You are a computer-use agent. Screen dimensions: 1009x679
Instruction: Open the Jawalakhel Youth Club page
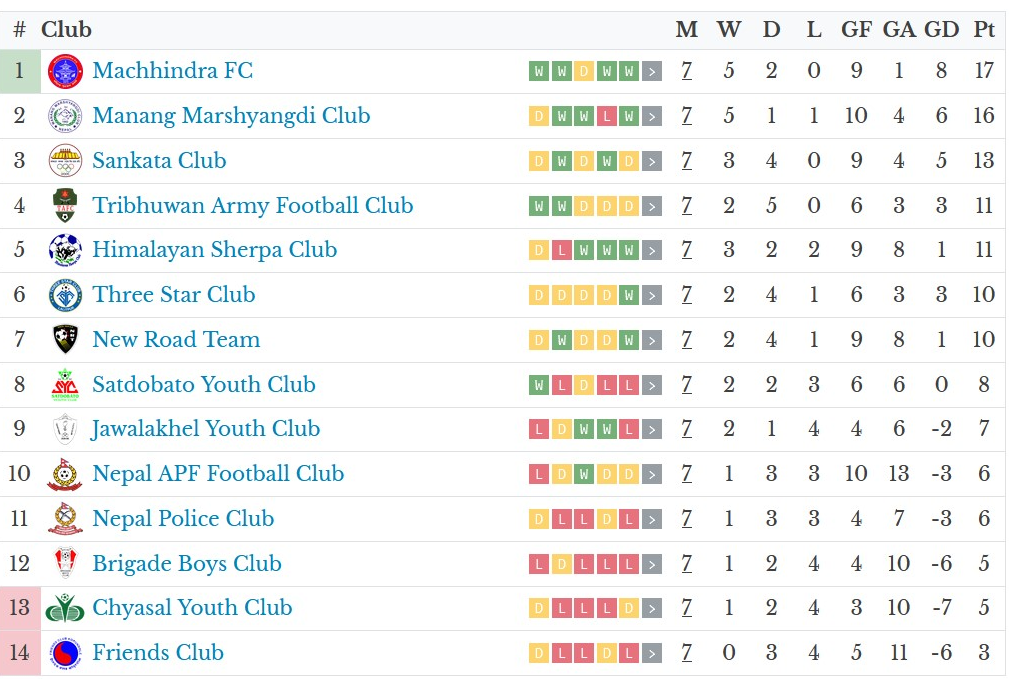[206, 429]
